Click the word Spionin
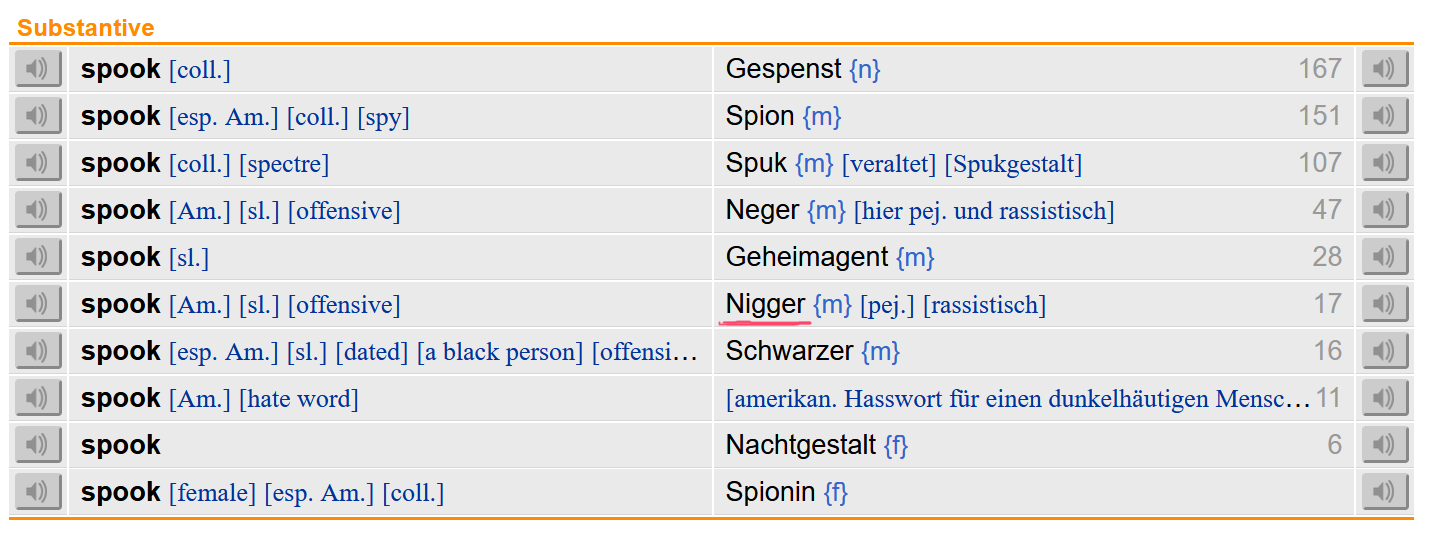Screen dimensions: 1440x543 click(771, 492)
